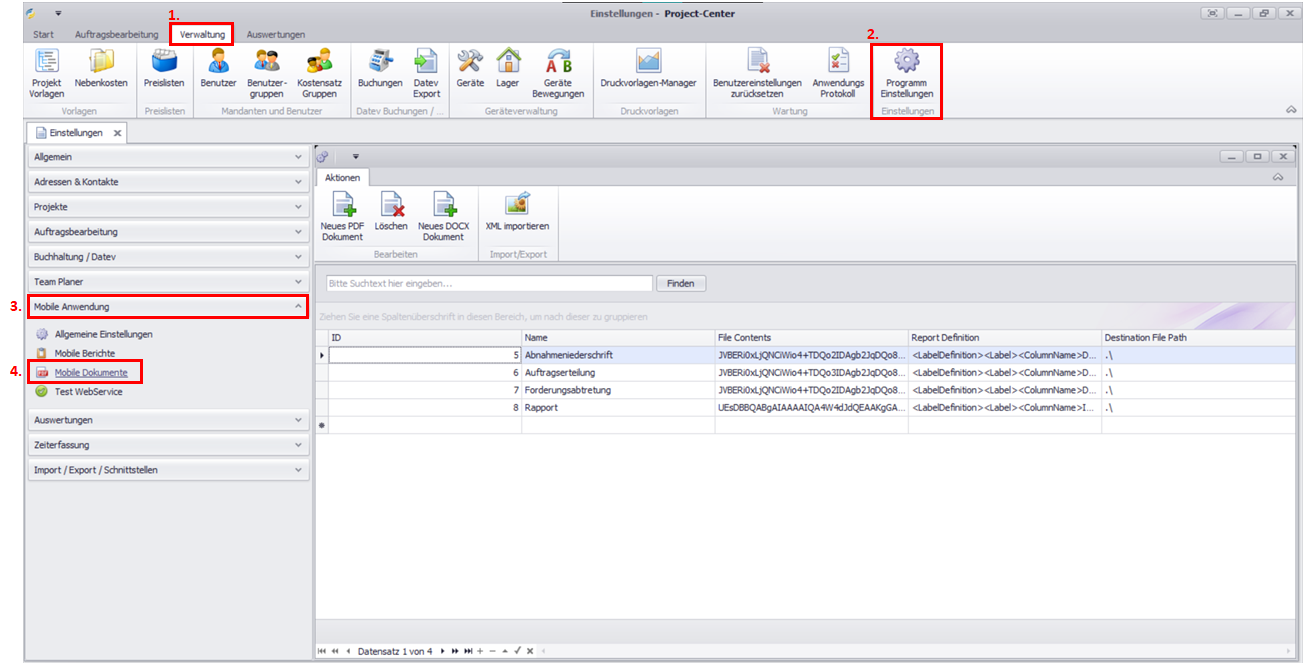The image size is (1303, 663).
Task: Open the Mobile Berichte link
Action: (84, 353)
